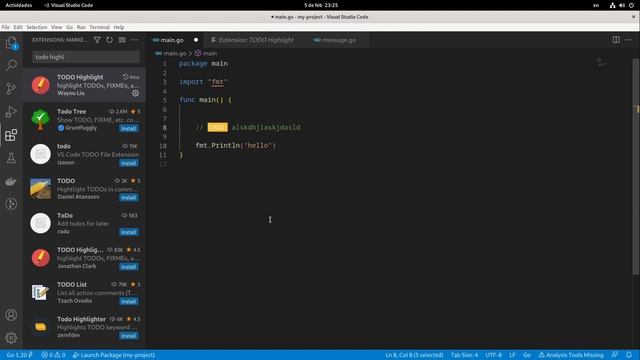The image size is (640, 360).
Task: Open the Run and Debug view
Action: [11, 112]
